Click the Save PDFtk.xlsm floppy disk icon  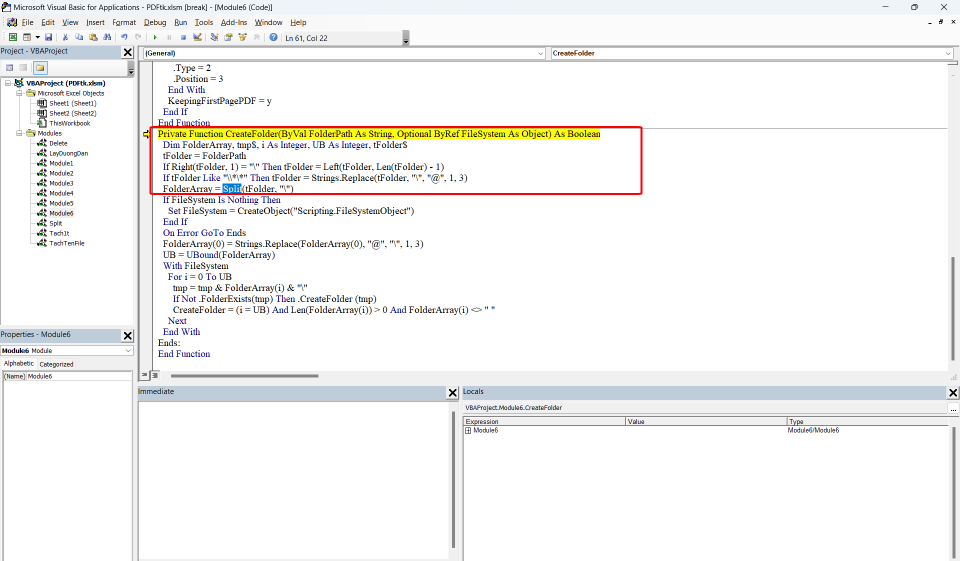tap(49, 37)
